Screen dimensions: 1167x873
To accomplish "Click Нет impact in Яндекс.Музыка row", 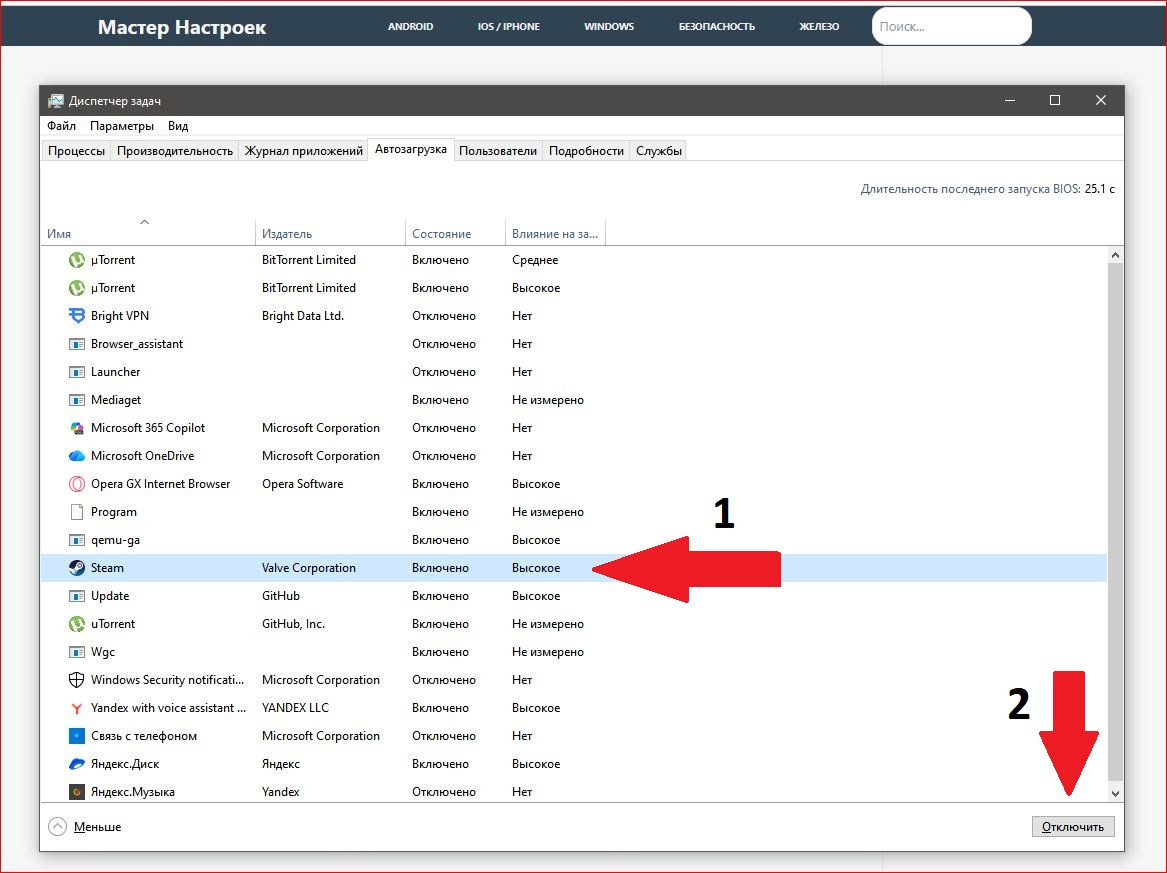I will pyautogui.click(x=522, y=792).
